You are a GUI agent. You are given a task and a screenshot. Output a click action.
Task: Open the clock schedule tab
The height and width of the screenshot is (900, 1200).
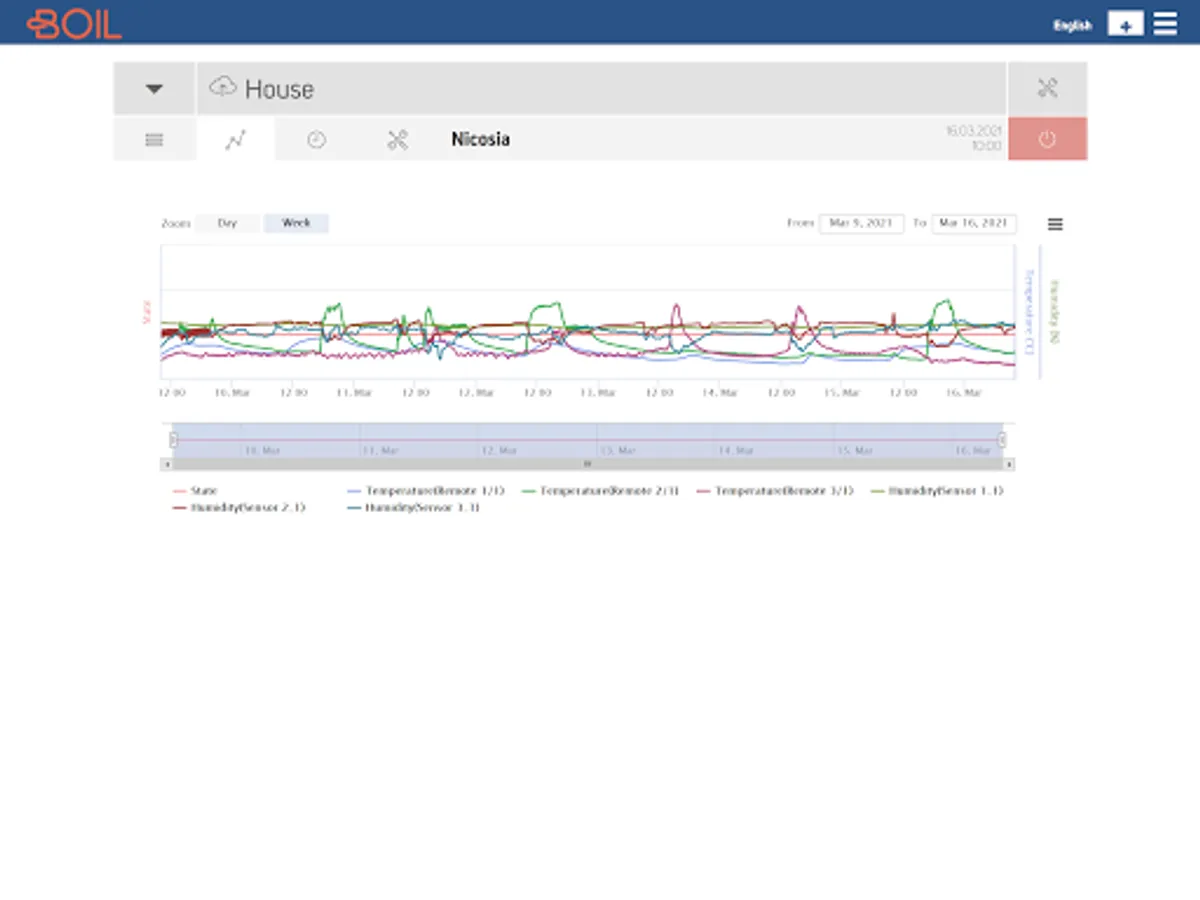click(316, 140)
